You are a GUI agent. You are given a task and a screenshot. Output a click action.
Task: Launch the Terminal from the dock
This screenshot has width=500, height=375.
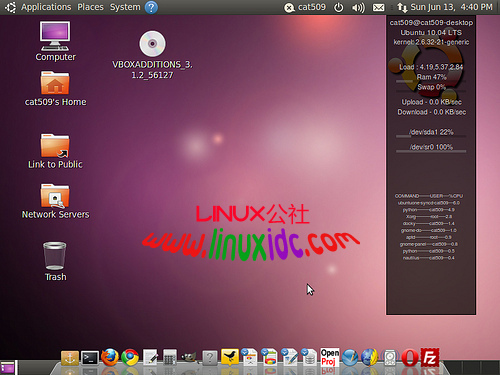tap(90, 358)
